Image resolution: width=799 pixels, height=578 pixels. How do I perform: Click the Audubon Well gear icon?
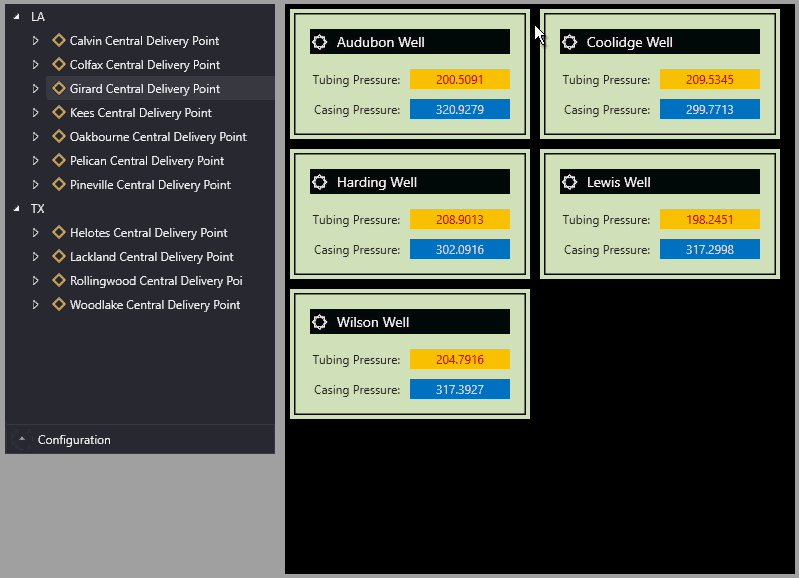[x=319, y=42]
